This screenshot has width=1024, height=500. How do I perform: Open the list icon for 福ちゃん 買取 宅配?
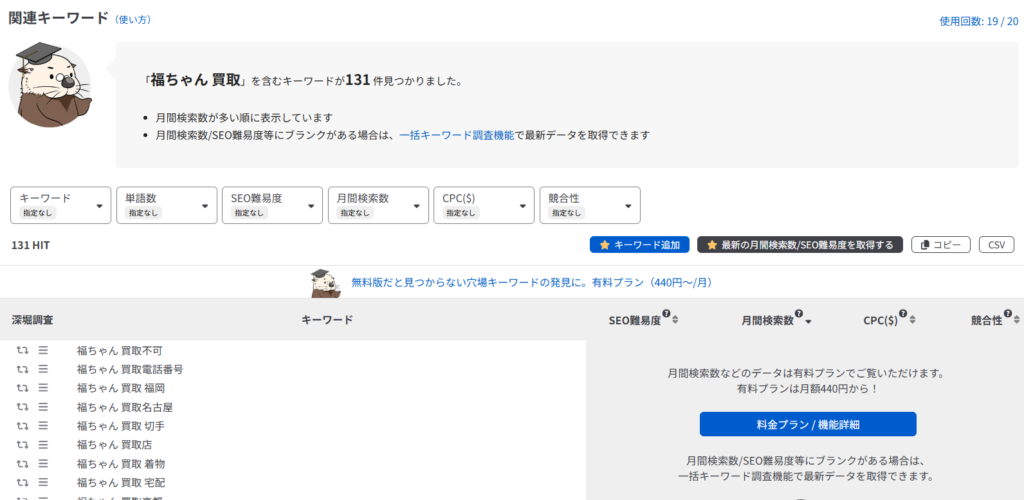tap(43, 483)
